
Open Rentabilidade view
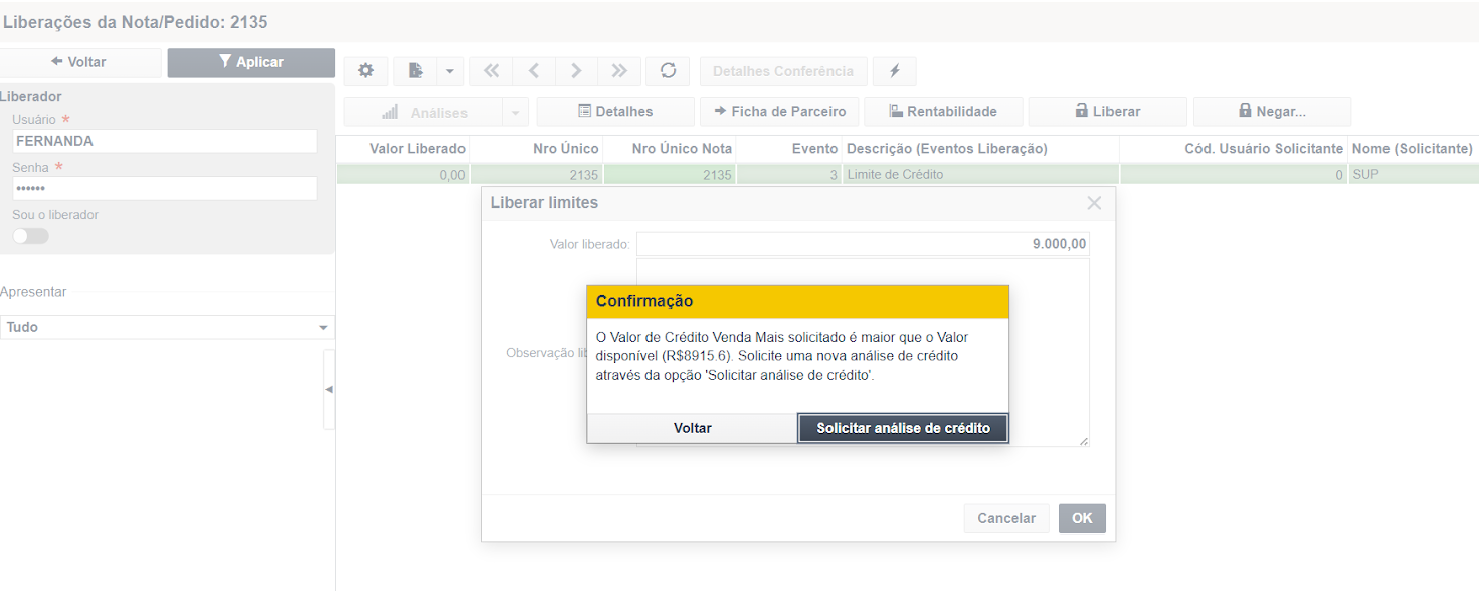pos(944,111)
